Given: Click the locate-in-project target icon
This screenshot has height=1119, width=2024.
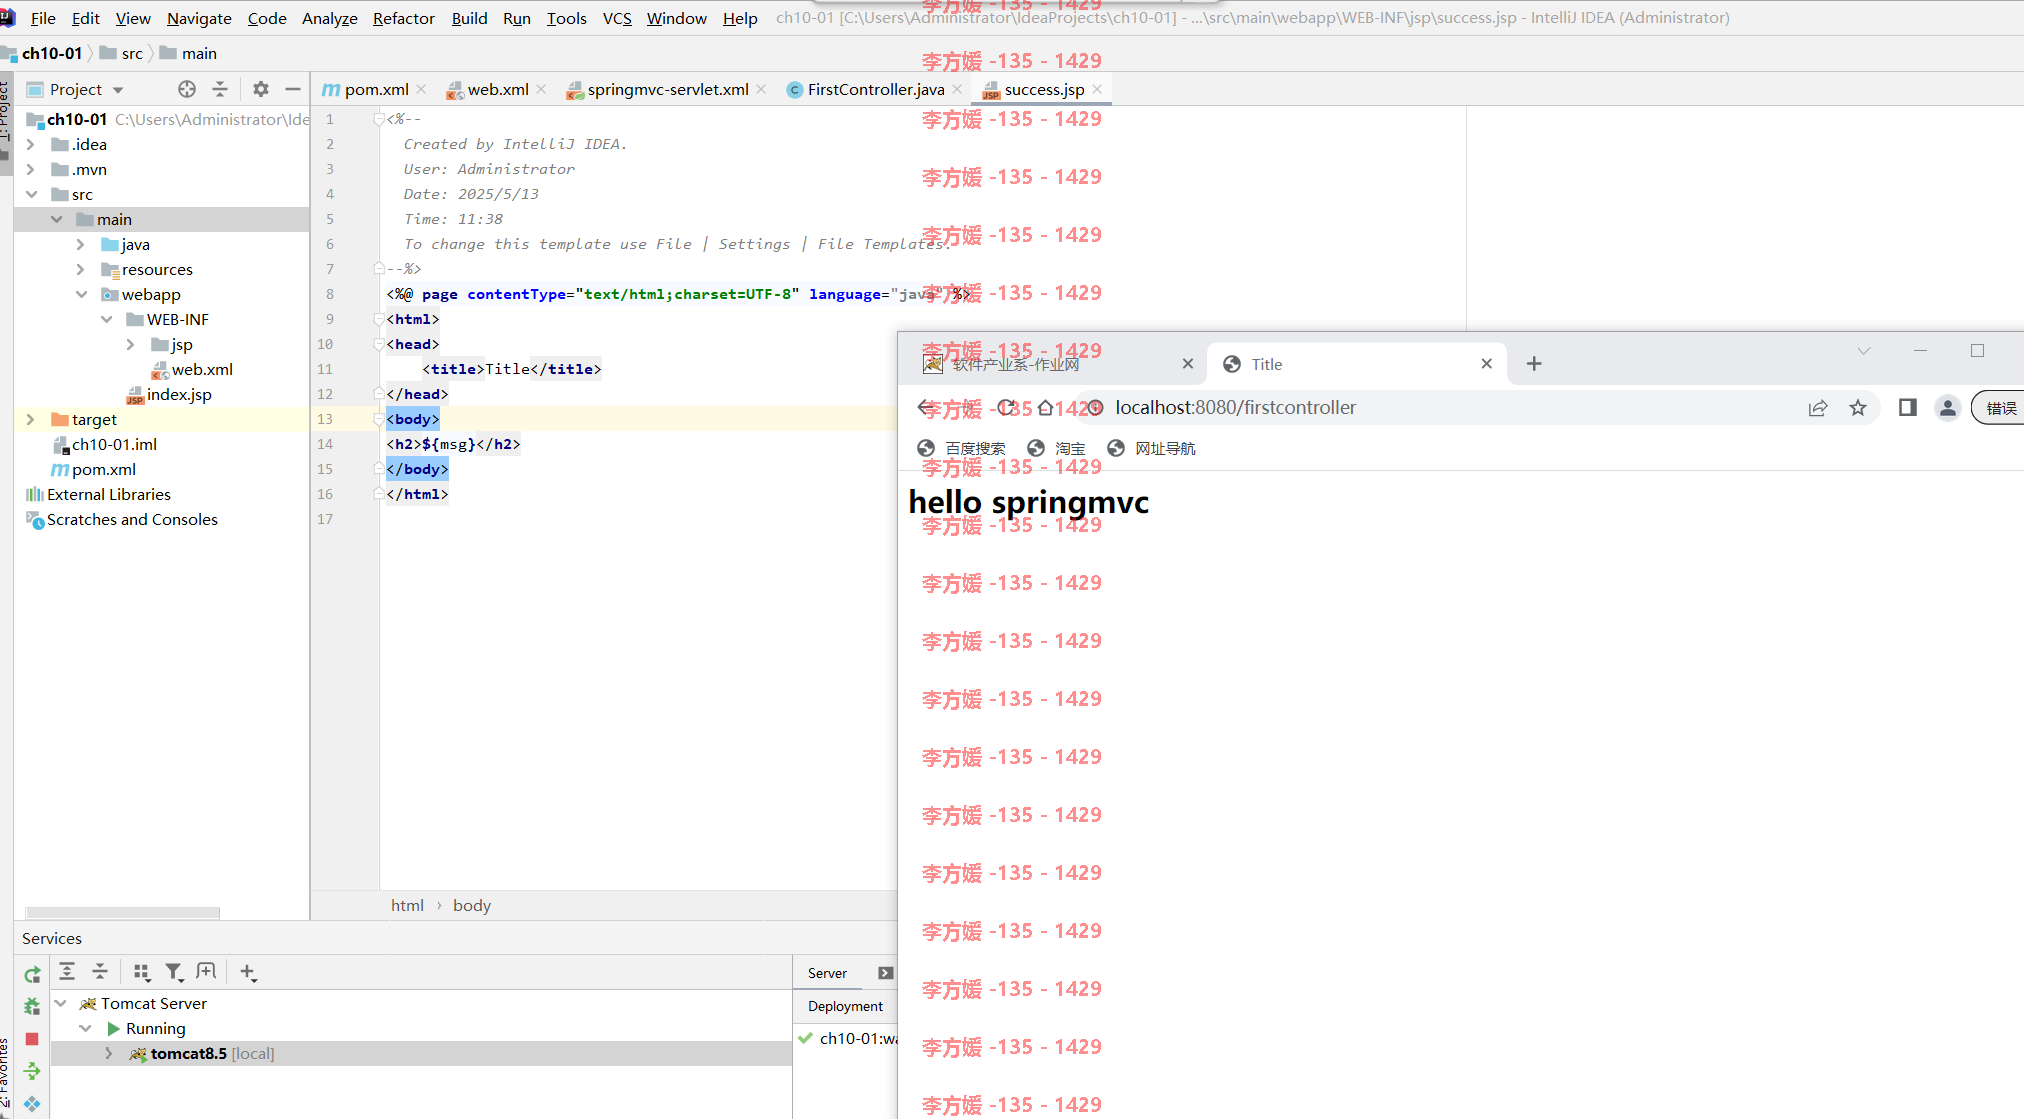Looking at the screenshot, I should pos(187,89).
